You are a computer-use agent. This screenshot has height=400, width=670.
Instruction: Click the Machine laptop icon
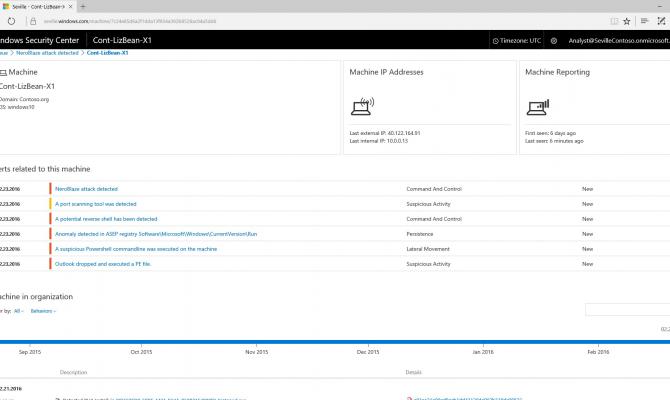(x=3, y=73)
